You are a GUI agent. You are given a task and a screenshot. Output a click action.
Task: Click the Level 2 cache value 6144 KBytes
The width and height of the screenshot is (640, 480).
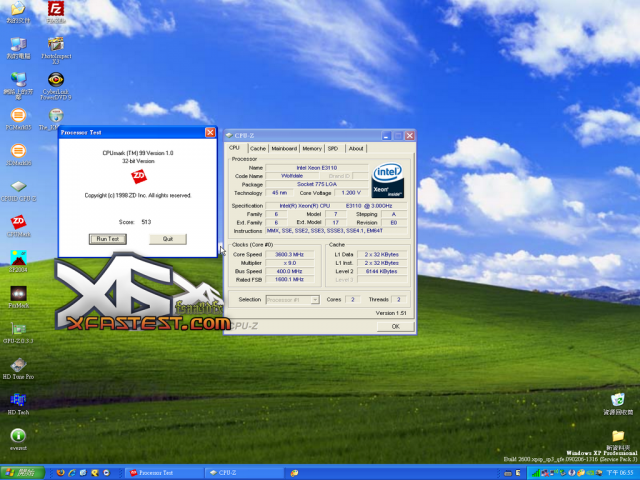point(382,271)
